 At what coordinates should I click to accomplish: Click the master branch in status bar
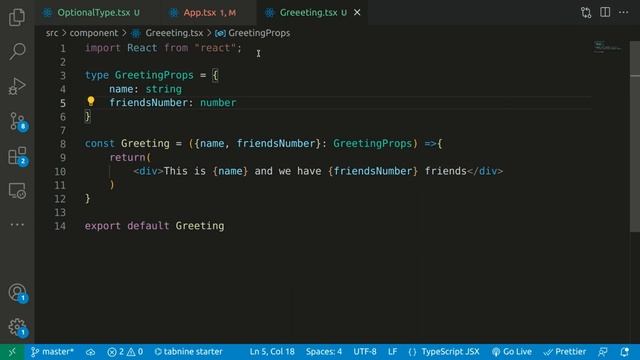pyautogui.click(x=53, y=351)
